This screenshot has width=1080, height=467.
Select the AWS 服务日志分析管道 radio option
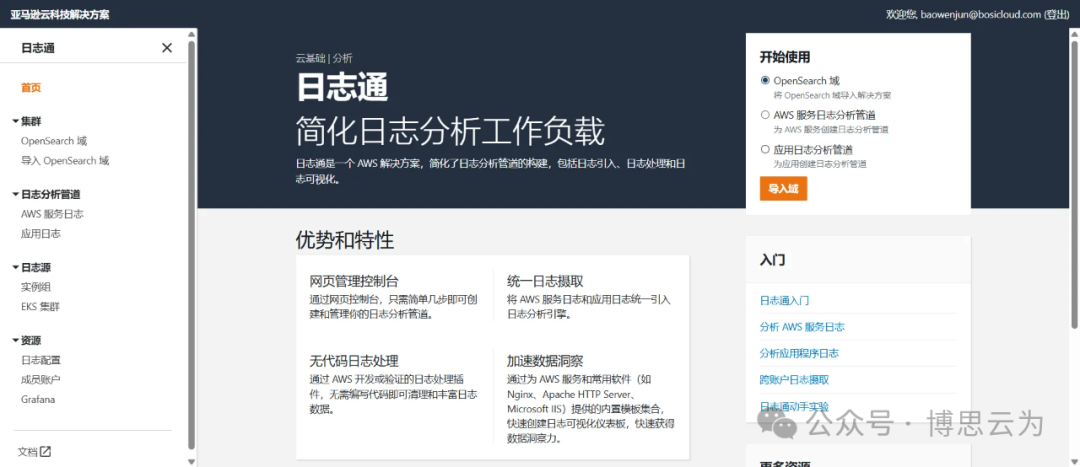click(765, 115)
